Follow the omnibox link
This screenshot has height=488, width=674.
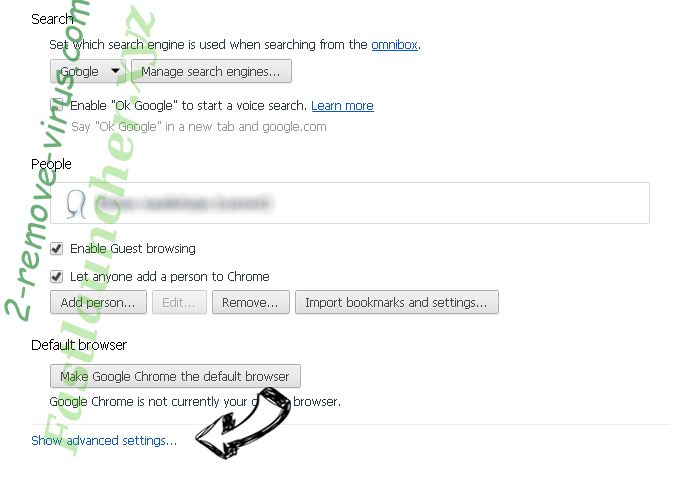pyautogui.click(x=395, y=45)
